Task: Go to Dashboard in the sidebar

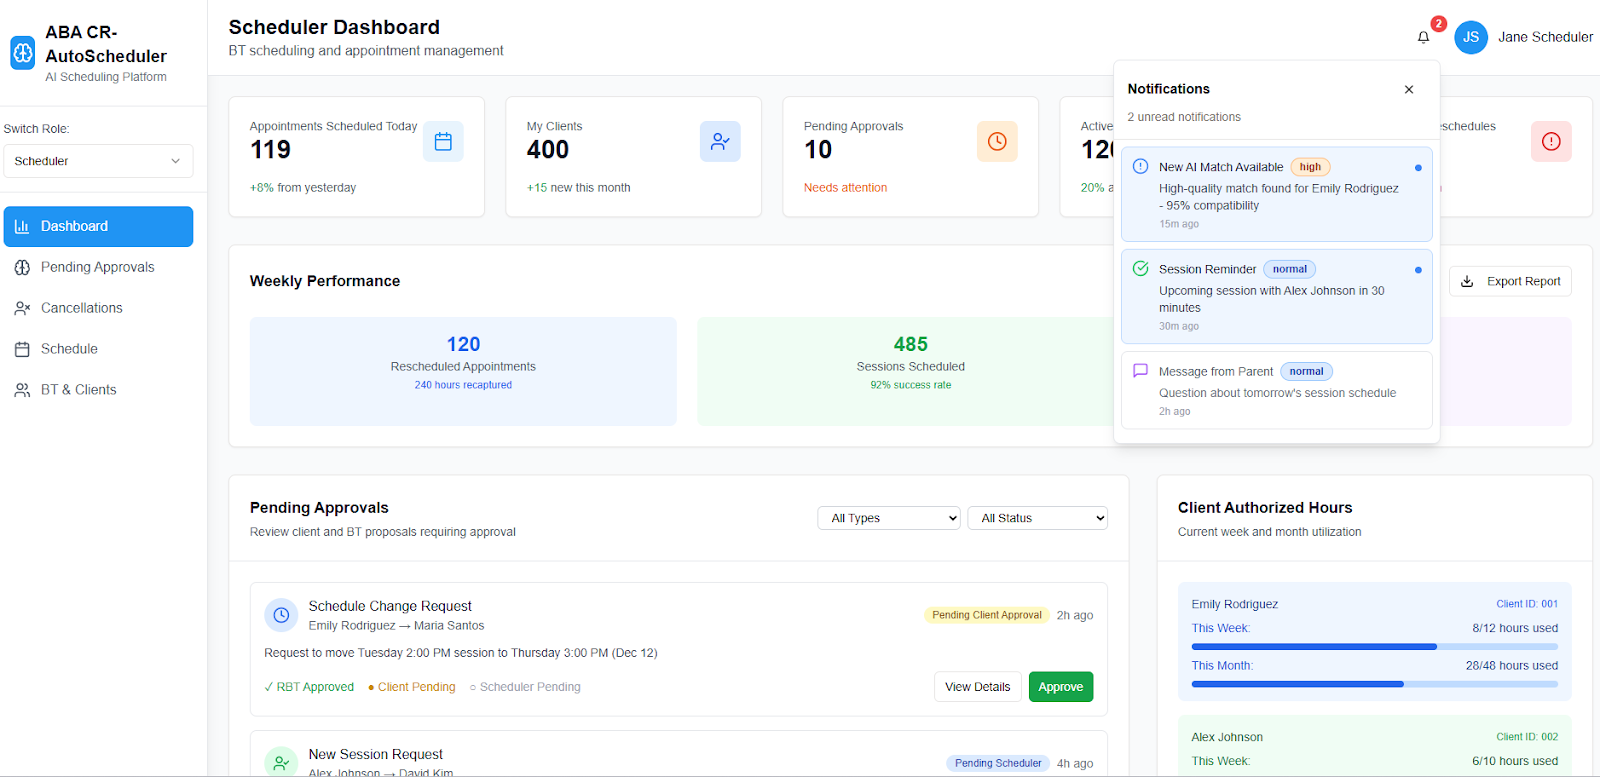Action: tap(98, 226)
